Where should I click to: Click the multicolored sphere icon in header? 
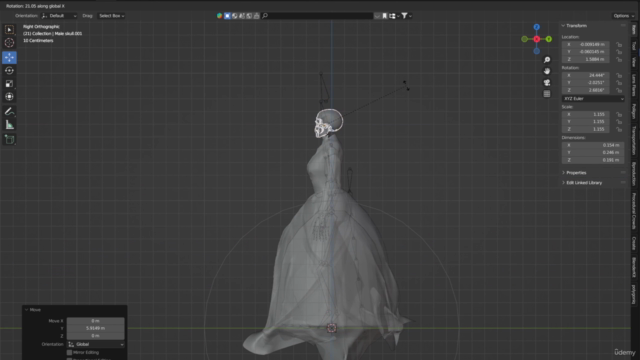coord(220,16)
